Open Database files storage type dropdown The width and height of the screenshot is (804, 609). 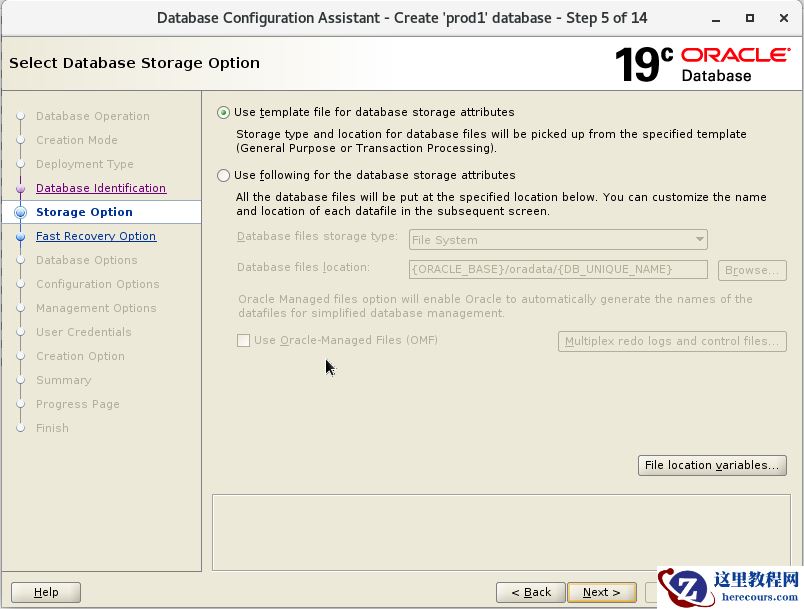click(x=558, y=240)
